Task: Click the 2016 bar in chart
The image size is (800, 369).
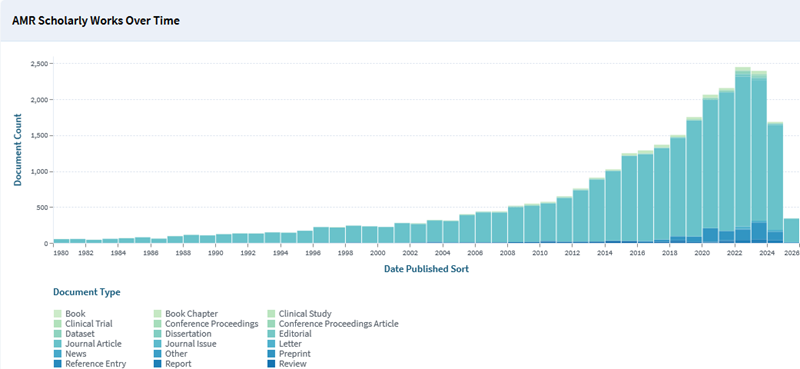Action: (x=645, y=197)
